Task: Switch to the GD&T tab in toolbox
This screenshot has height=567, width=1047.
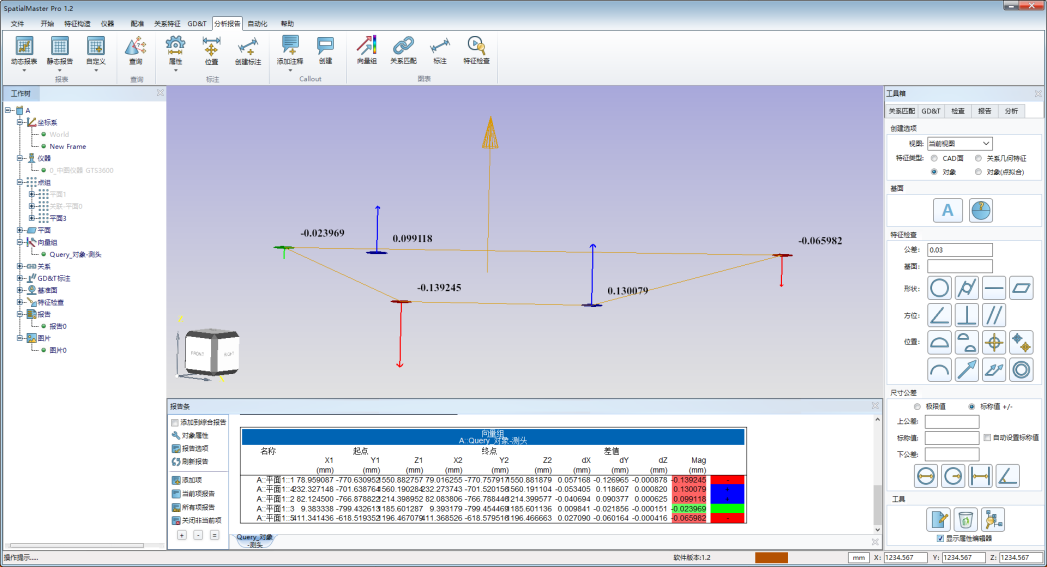Action: coord(930,111)
